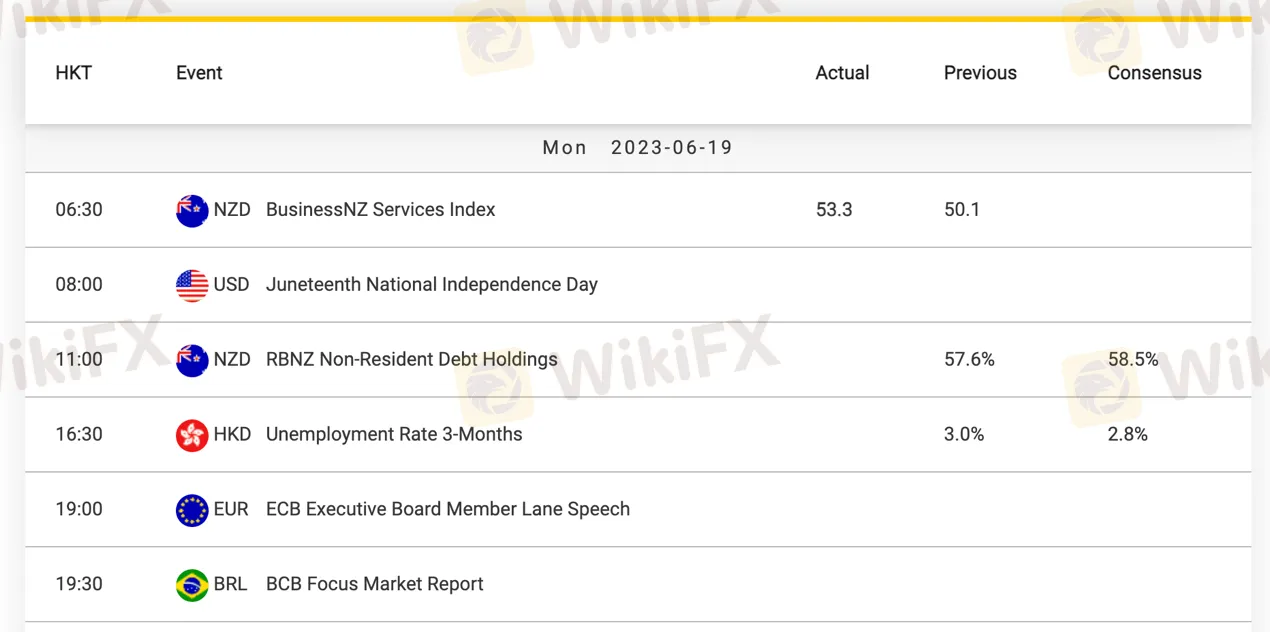This screenshot has height=632, width=1270.
Task: Open the BCB Focus Market Report event
Action: click(374, 585)
